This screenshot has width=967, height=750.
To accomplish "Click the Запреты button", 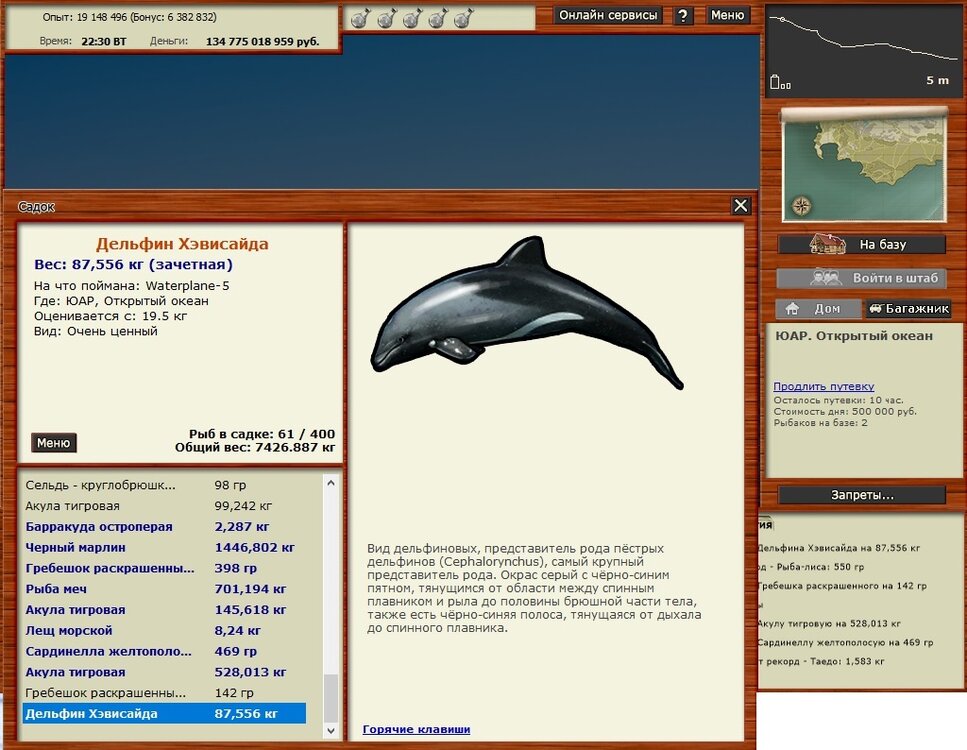I will coord(862,495).
